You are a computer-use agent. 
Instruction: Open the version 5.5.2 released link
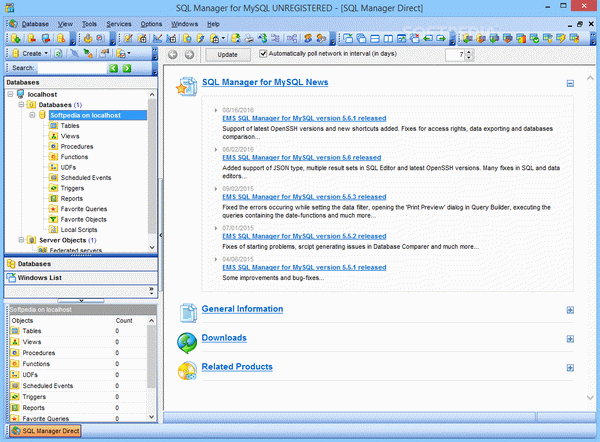(x=304, y=236)
